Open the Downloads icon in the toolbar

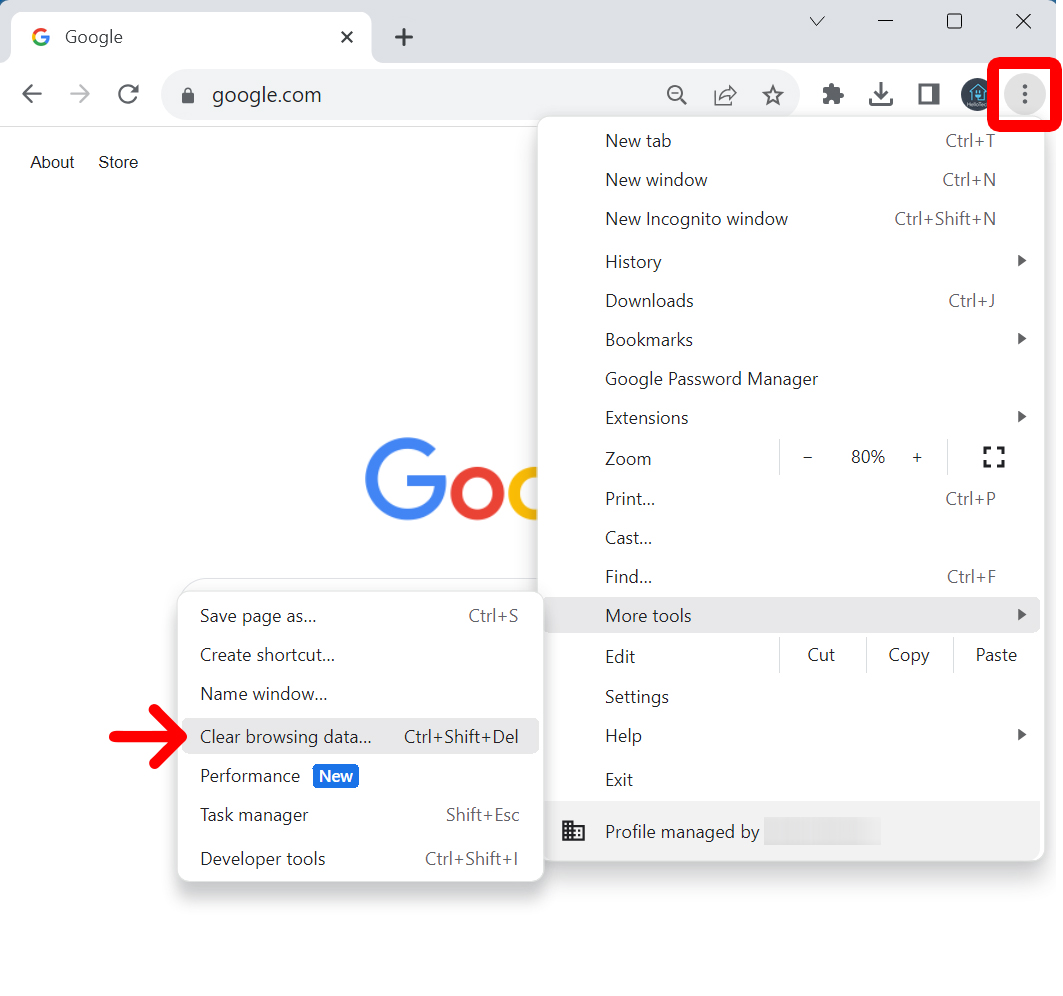click(x=881, y=93)
